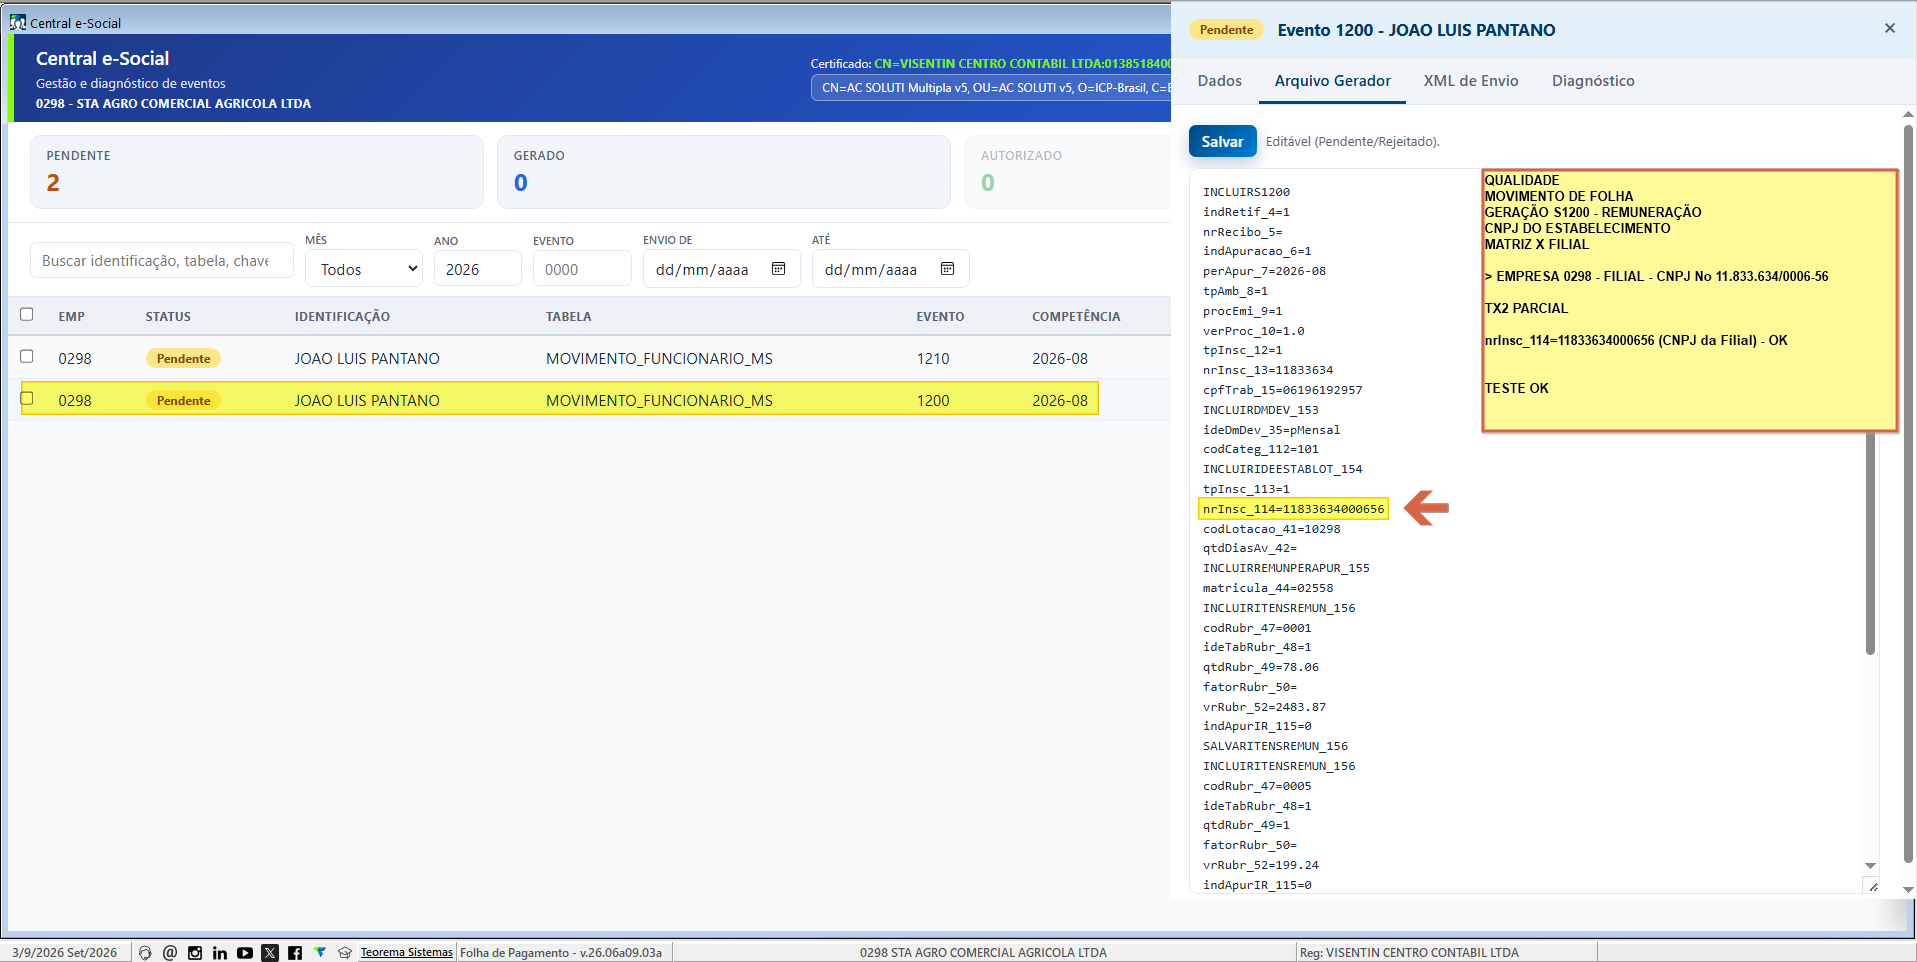
Task: Open the Instagram icon in status bar
Action: tap(195, 953)
